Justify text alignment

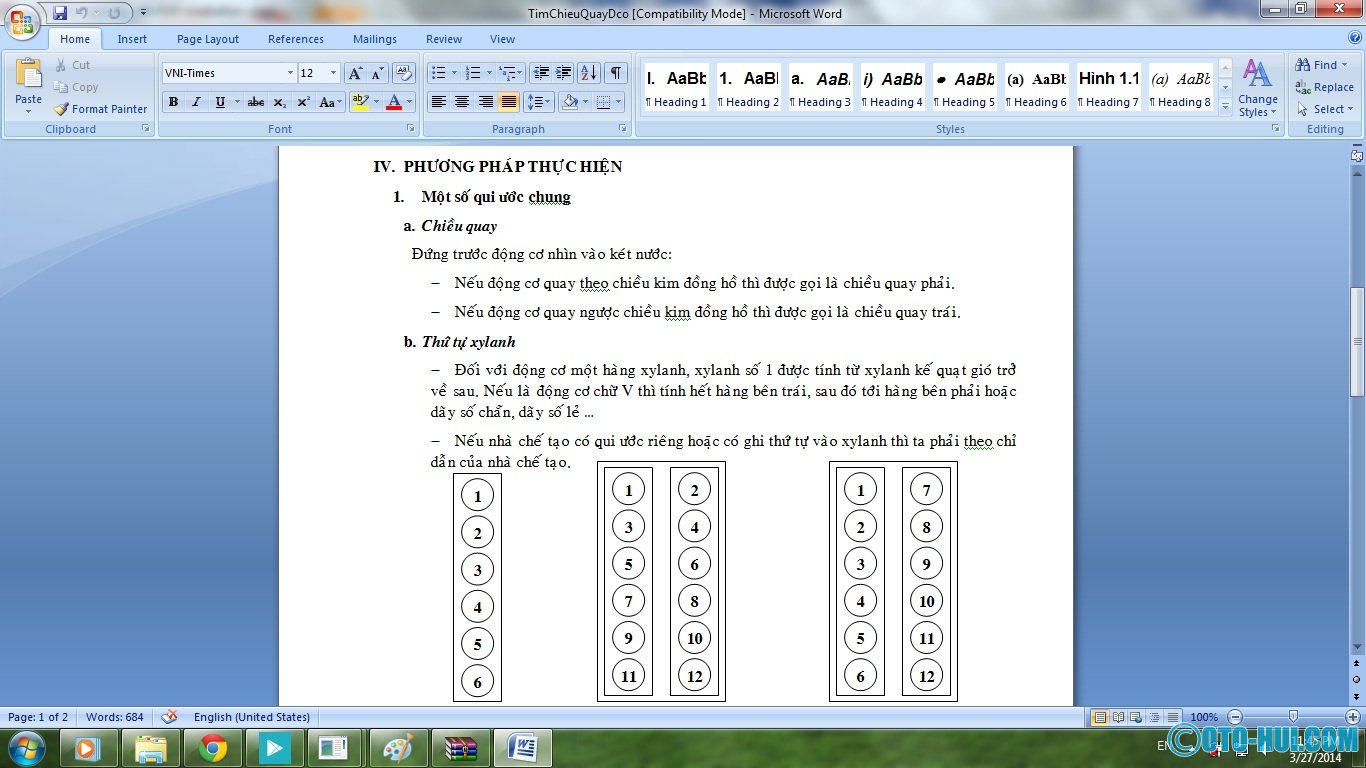click(x=509, y=102)
